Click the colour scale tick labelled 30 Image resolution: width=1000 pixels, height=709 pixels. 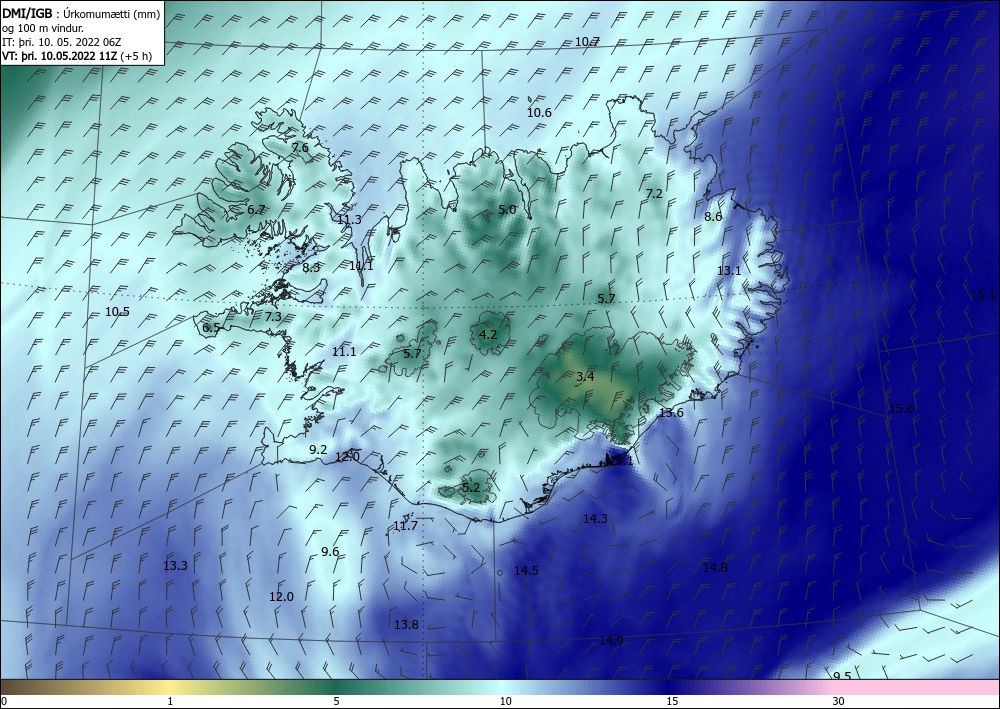click(838, 701)
